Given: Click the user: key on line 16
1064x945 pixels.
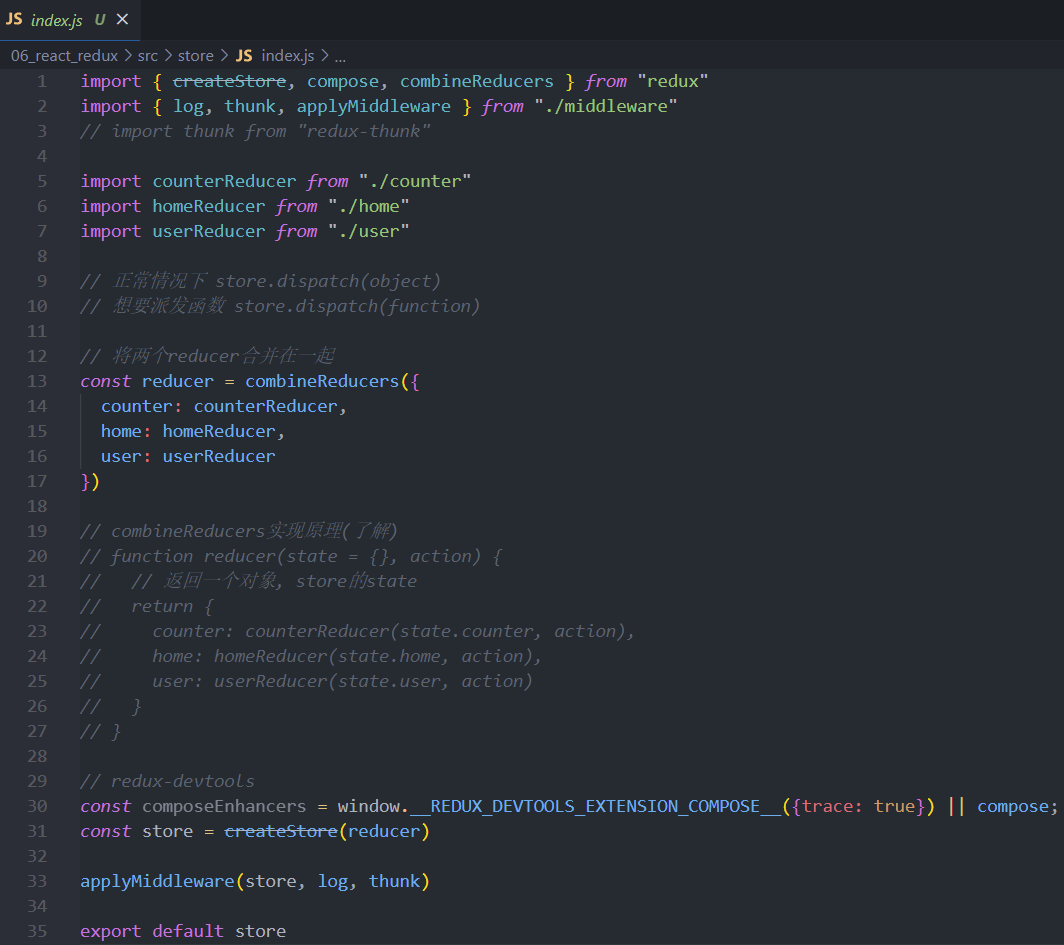Looking at the screenshot, I should coord(126,457).
